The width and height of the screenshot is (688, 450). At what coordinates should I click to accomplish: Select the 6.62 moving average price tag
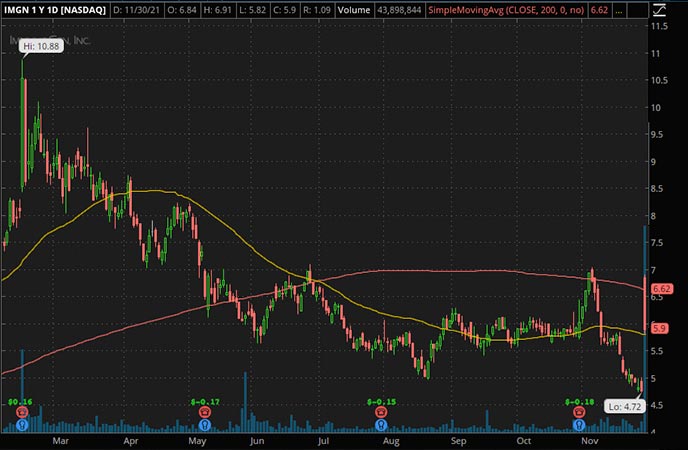coord(661,287)
